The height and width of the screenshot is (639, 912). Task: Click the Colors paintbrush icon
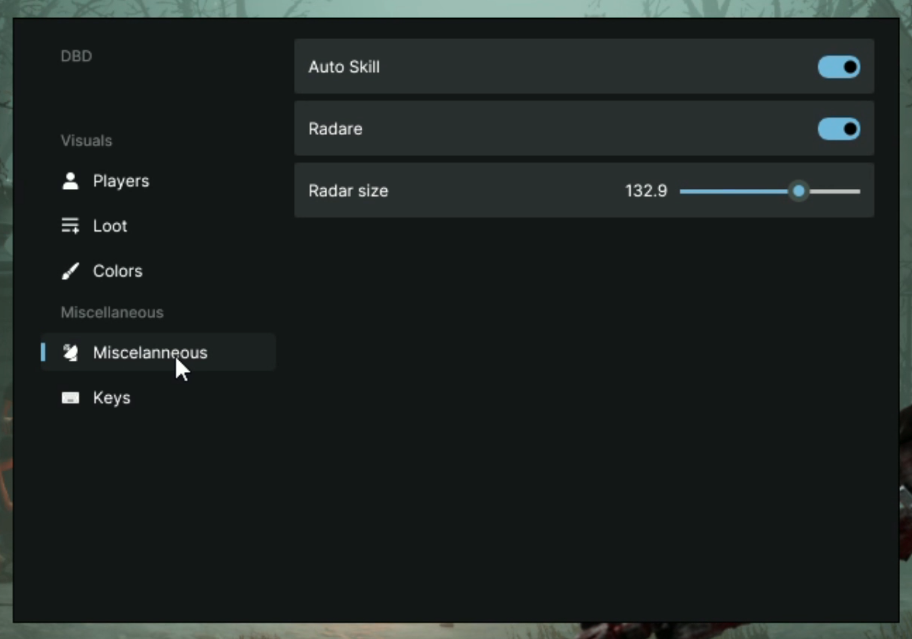[x=70, y=271]
